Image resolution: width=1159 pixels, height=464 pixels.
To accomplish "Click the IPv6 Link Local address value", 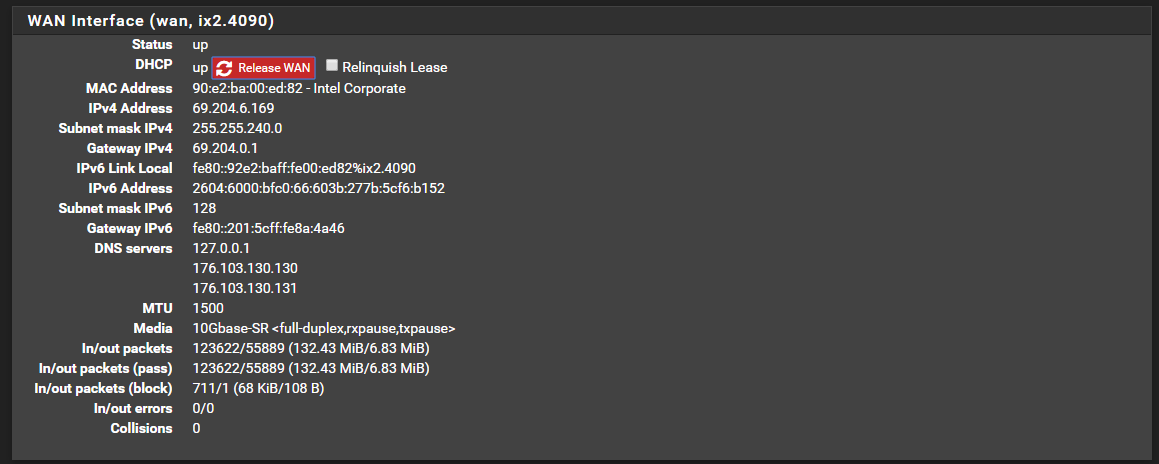I will (303, 168).
